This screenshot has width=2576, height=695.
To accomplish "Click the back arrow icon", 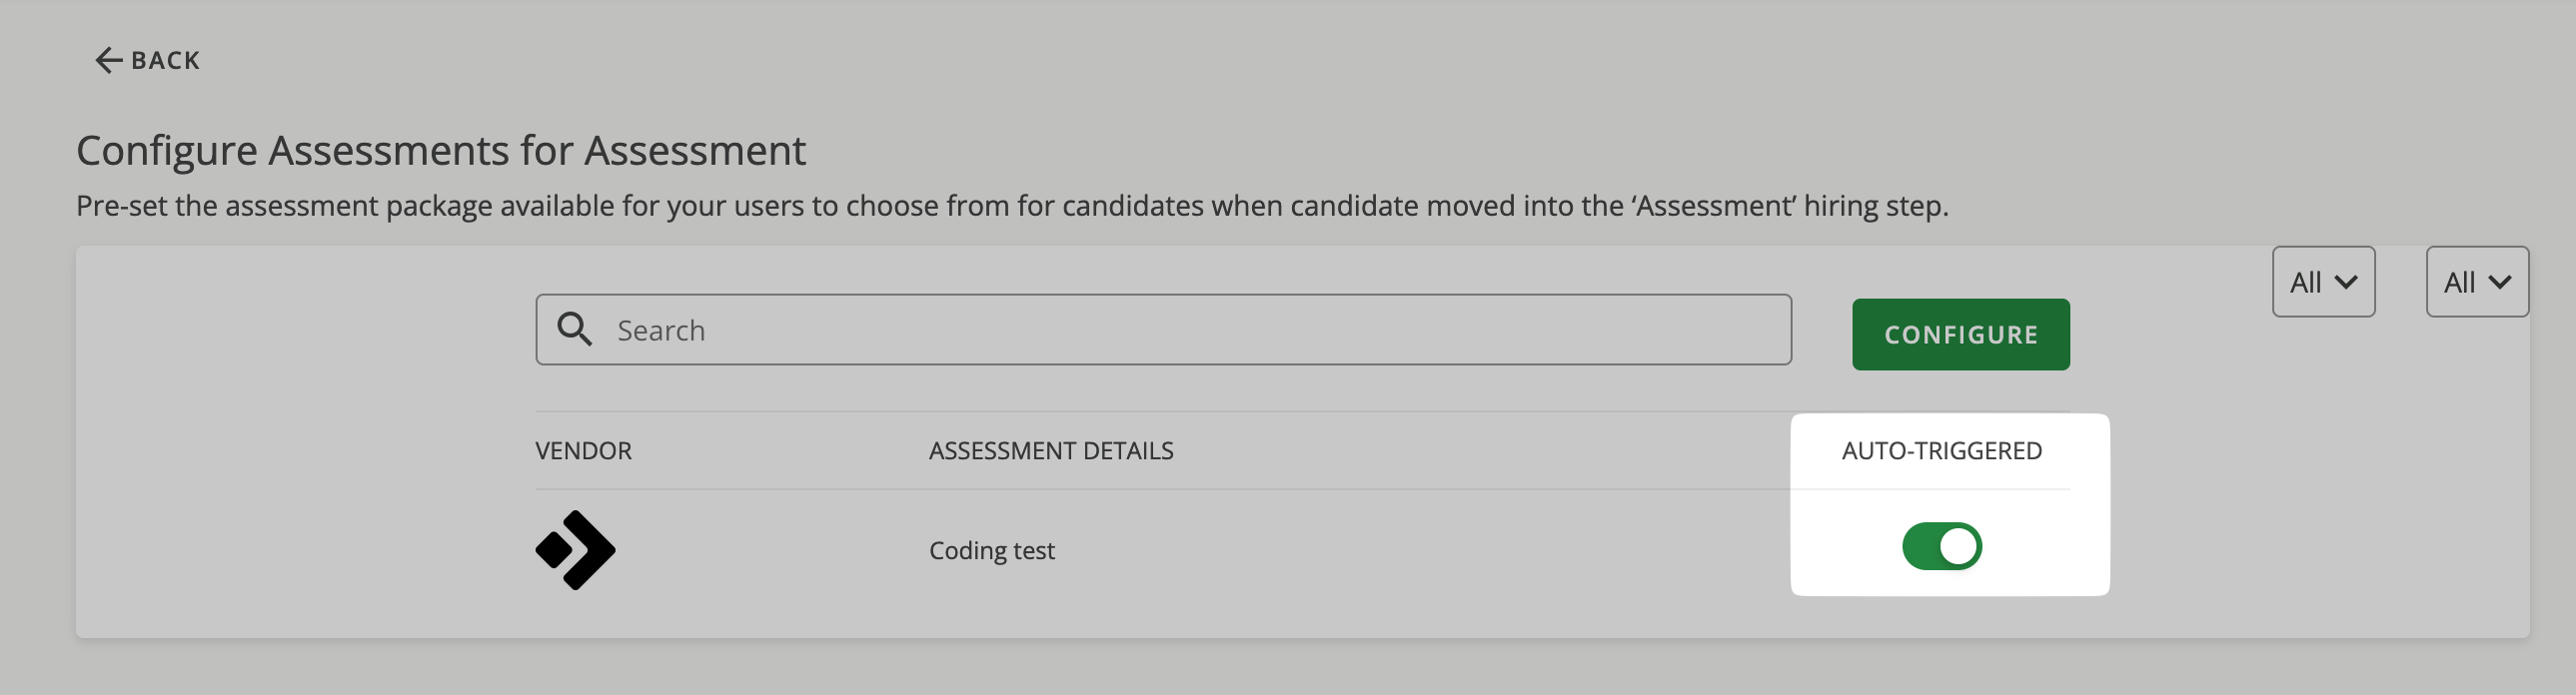I will (x=108, y=61).
